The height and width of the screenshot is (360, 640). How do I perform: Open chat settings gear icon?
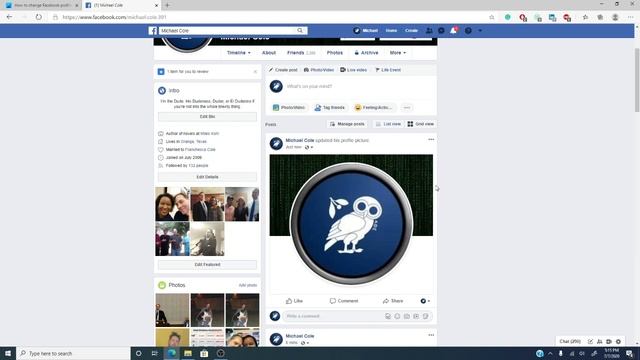[618, 342]
